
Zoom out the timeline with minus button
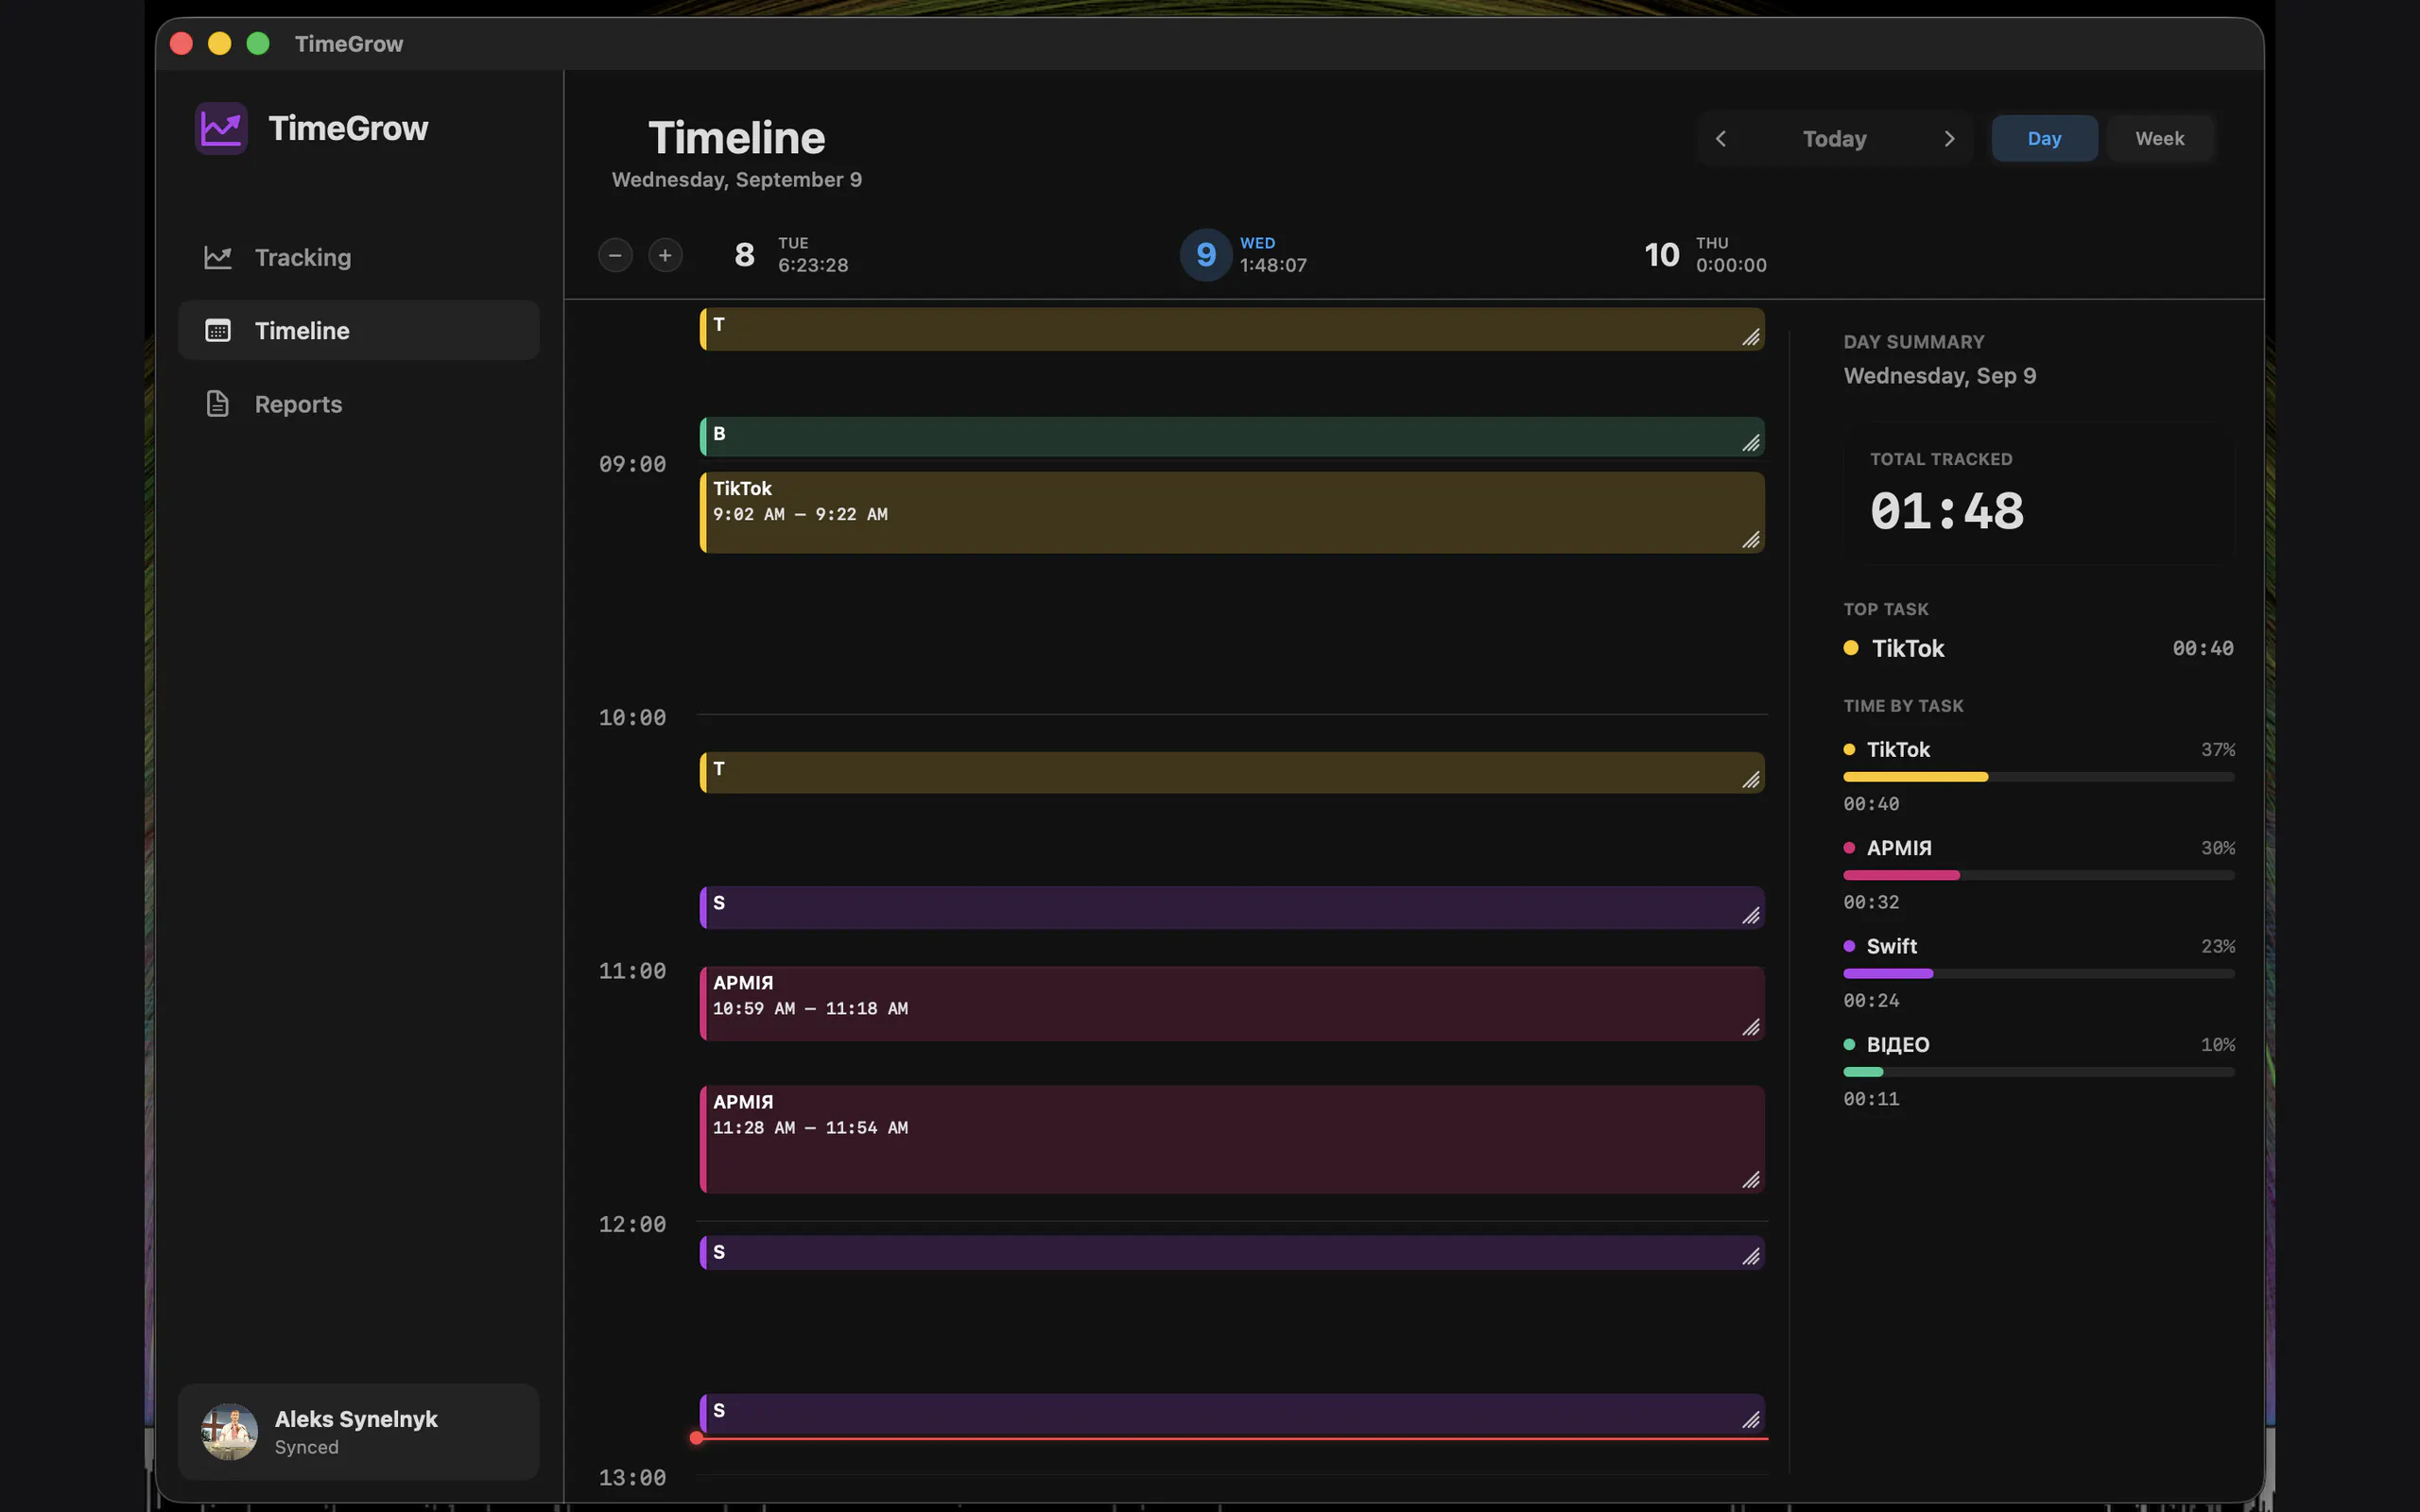pyautogui.click(x=615, y=255)
